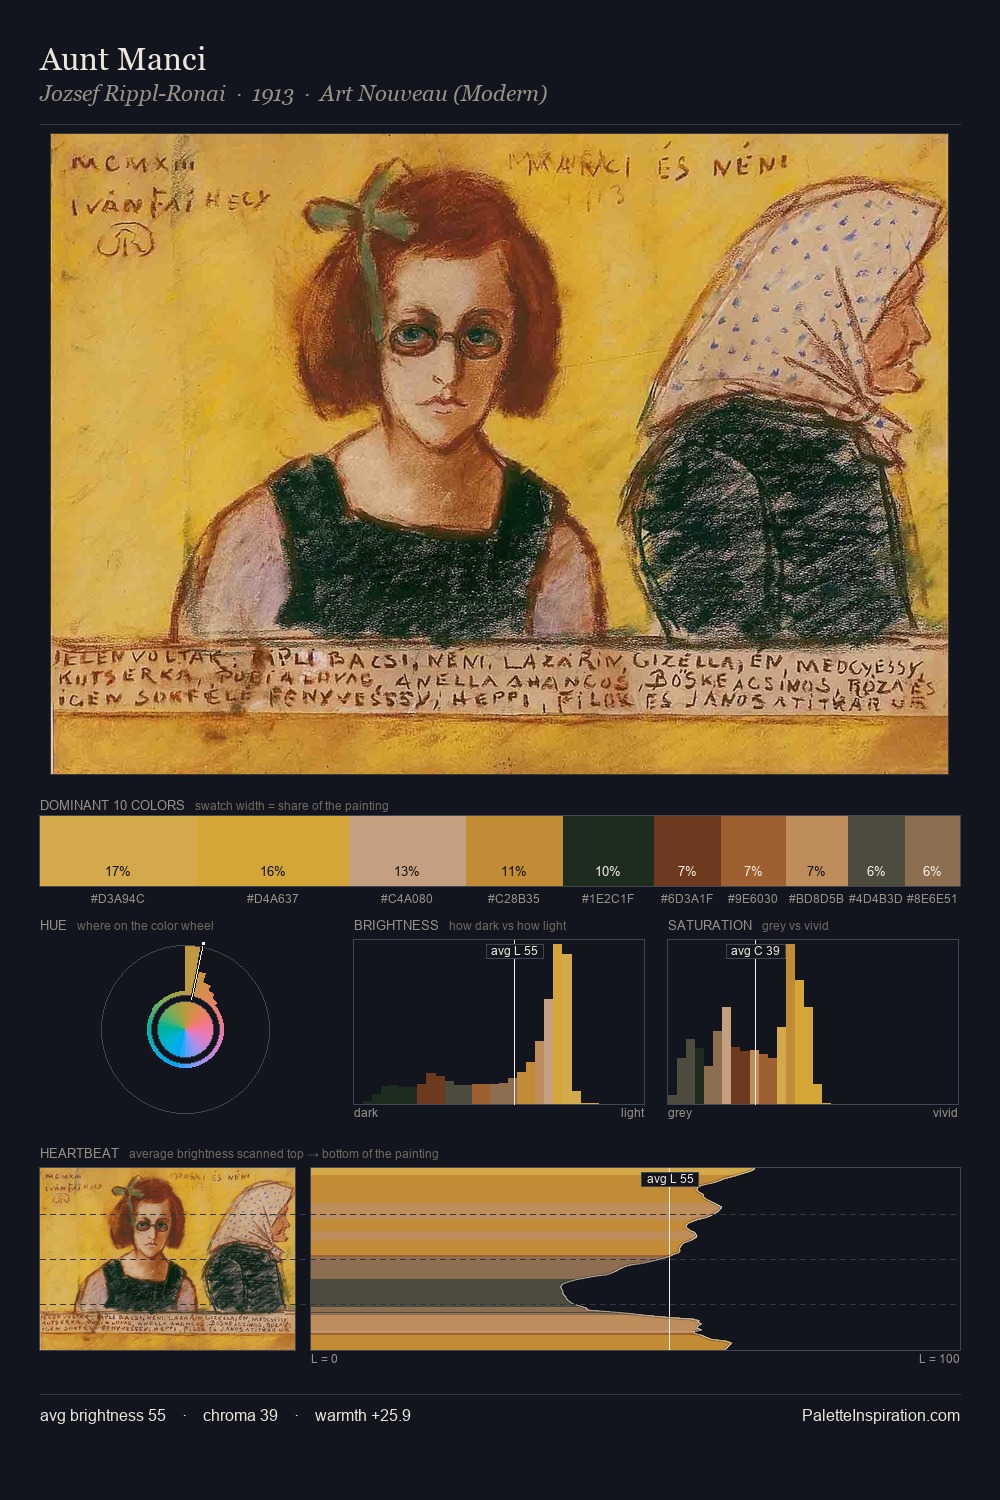Click 'swatch width = share of the painting'

[292, 806]
